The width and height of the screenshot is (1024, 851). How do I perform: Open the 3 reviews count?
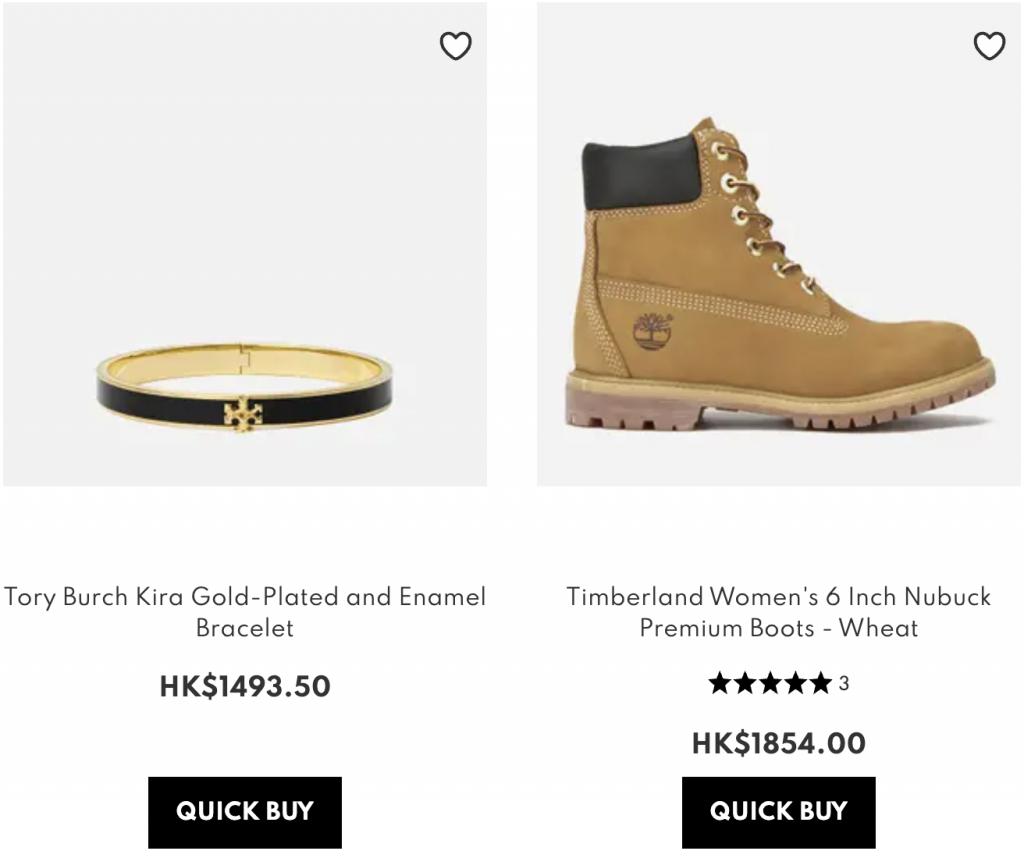coord(844,684)
